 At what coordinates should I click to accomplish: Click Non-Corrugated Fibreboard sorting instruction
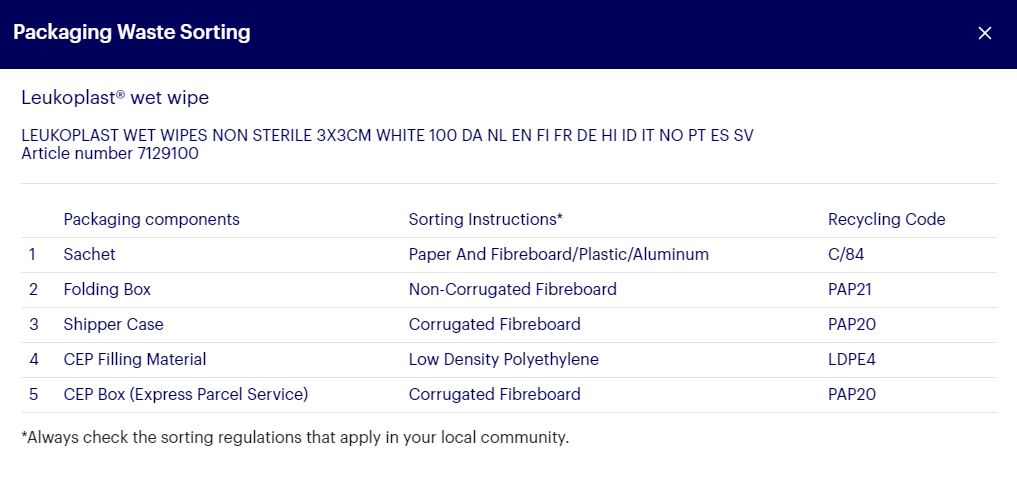pos(512,289)
